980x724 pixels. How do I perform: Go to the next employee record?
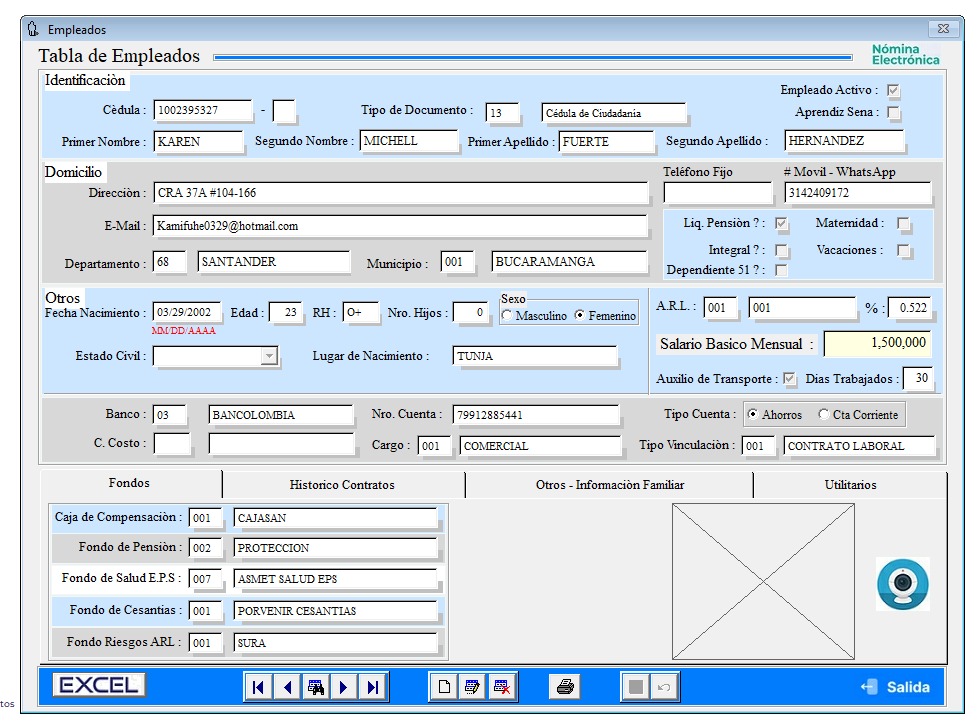coord(344,687)
